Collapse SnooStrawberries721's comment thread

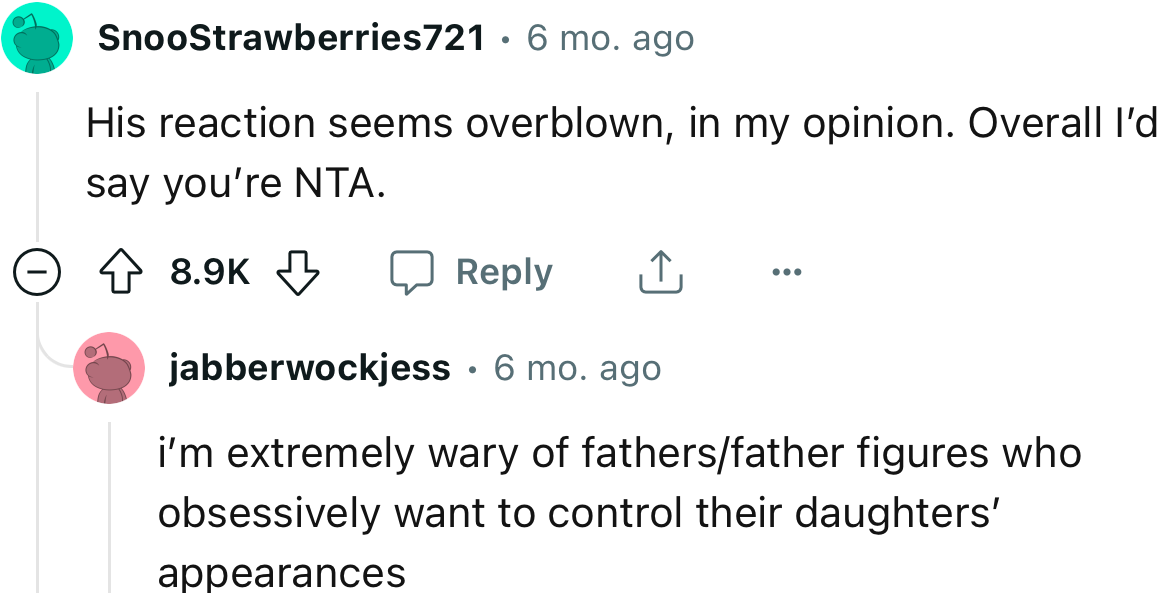[x=37, y=271]
